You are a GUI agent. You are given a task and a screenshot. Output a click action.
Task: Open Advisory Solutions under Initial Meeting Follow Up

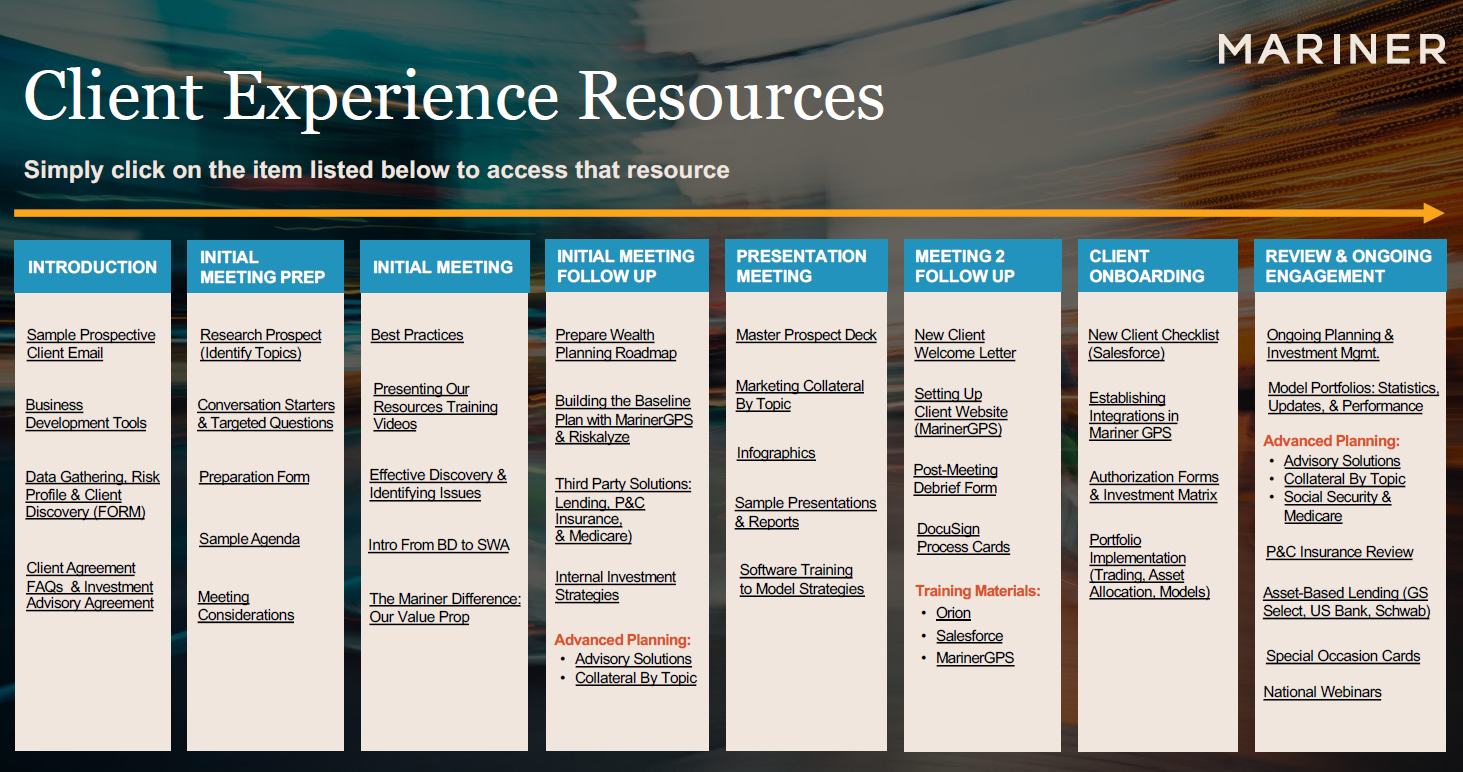coord(633,659)
